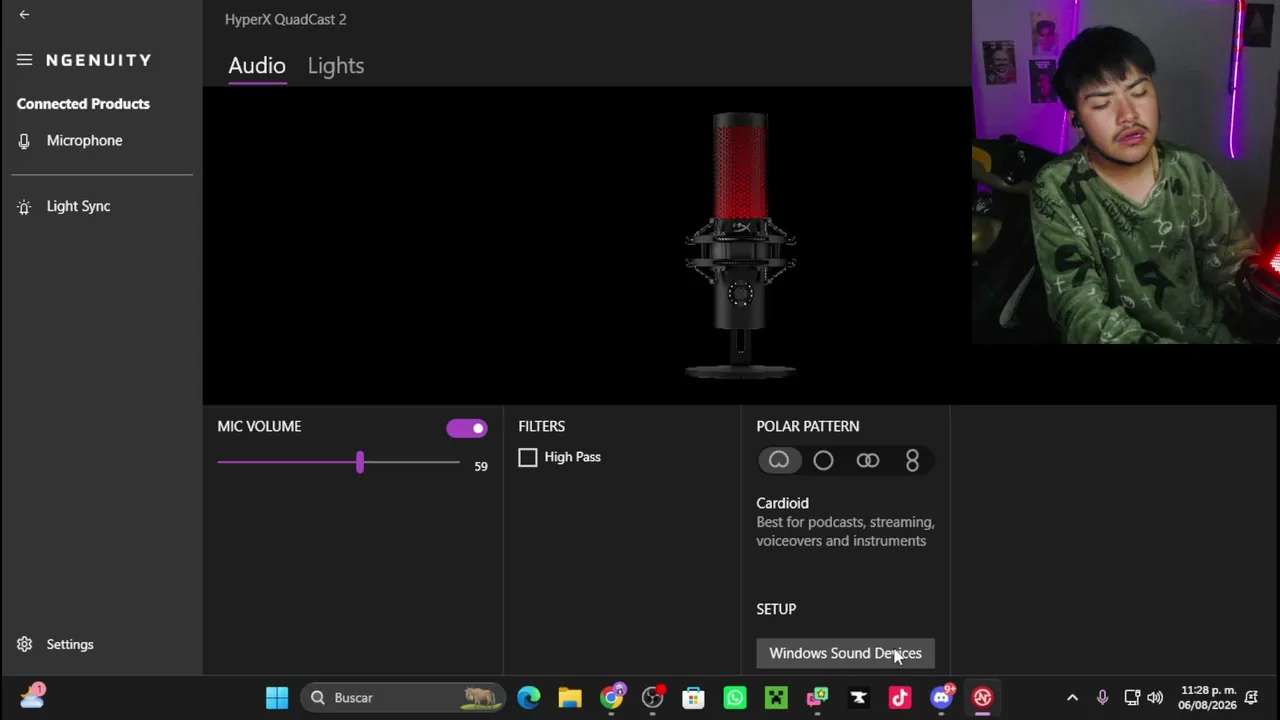Screen dimensions: 1280x720
Task: Switch to the Lights tab
Action: click(336, 66)
